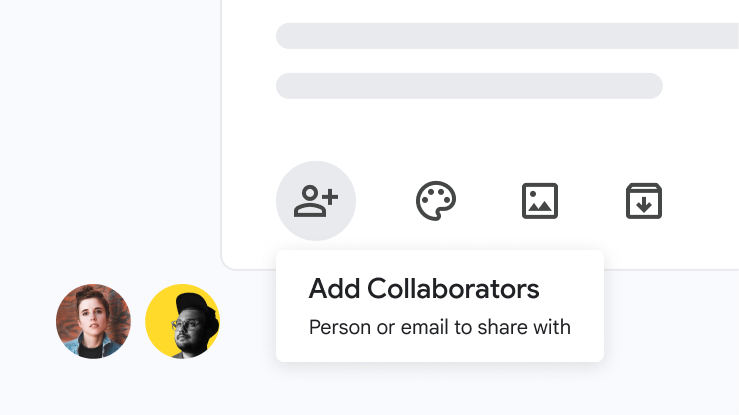Select the yellow-background man avatar

click(183, 321)
